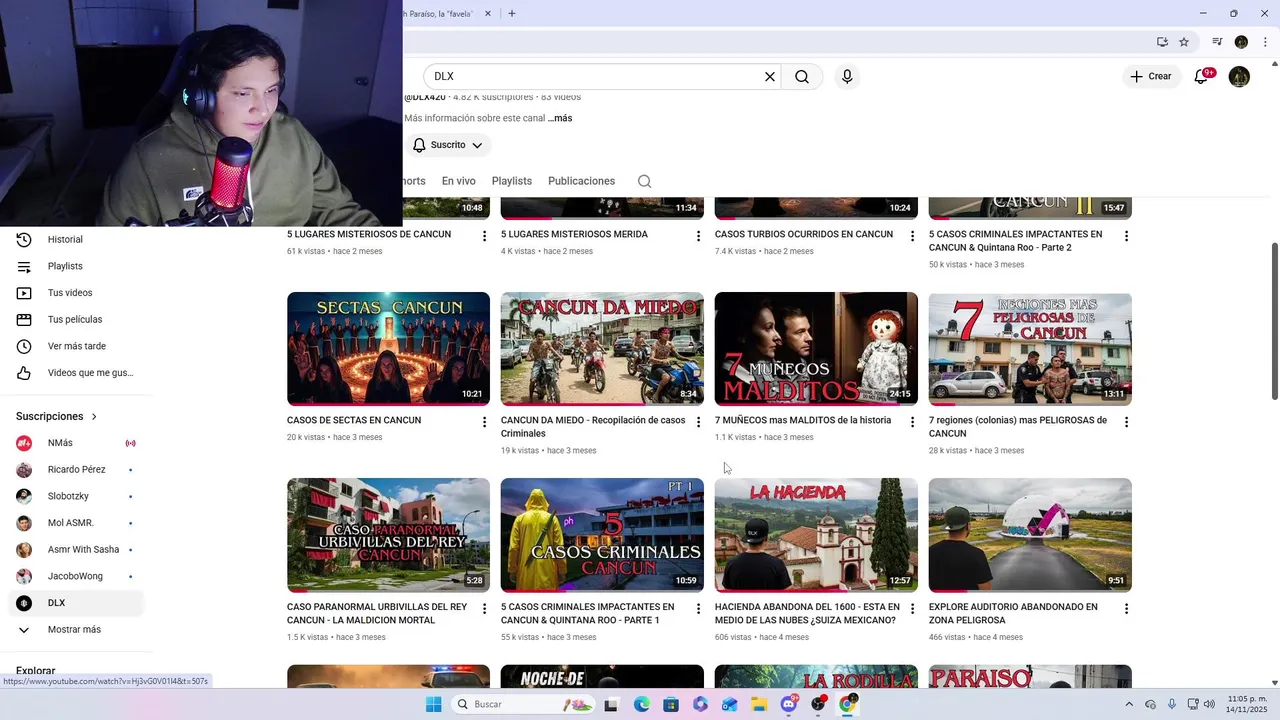Open the taskbar clock showing 11:05 p. m.
Screen dimensions: 1280x720
click(x=1246, y=704)
